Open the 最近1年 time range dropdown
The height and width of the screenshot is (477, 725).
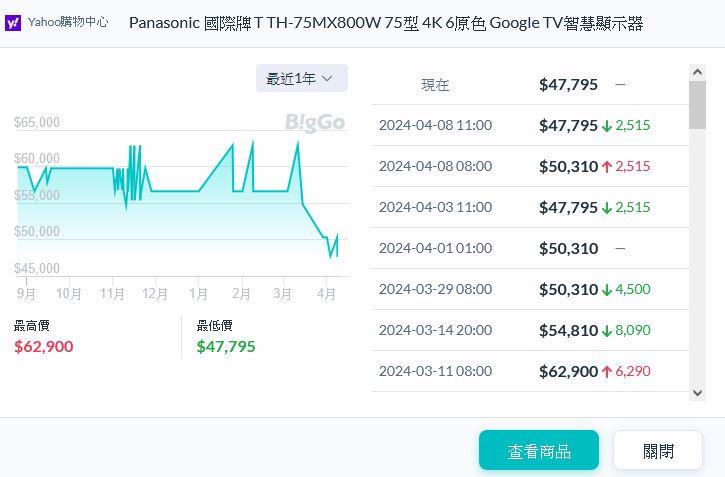tap(301, 78)
